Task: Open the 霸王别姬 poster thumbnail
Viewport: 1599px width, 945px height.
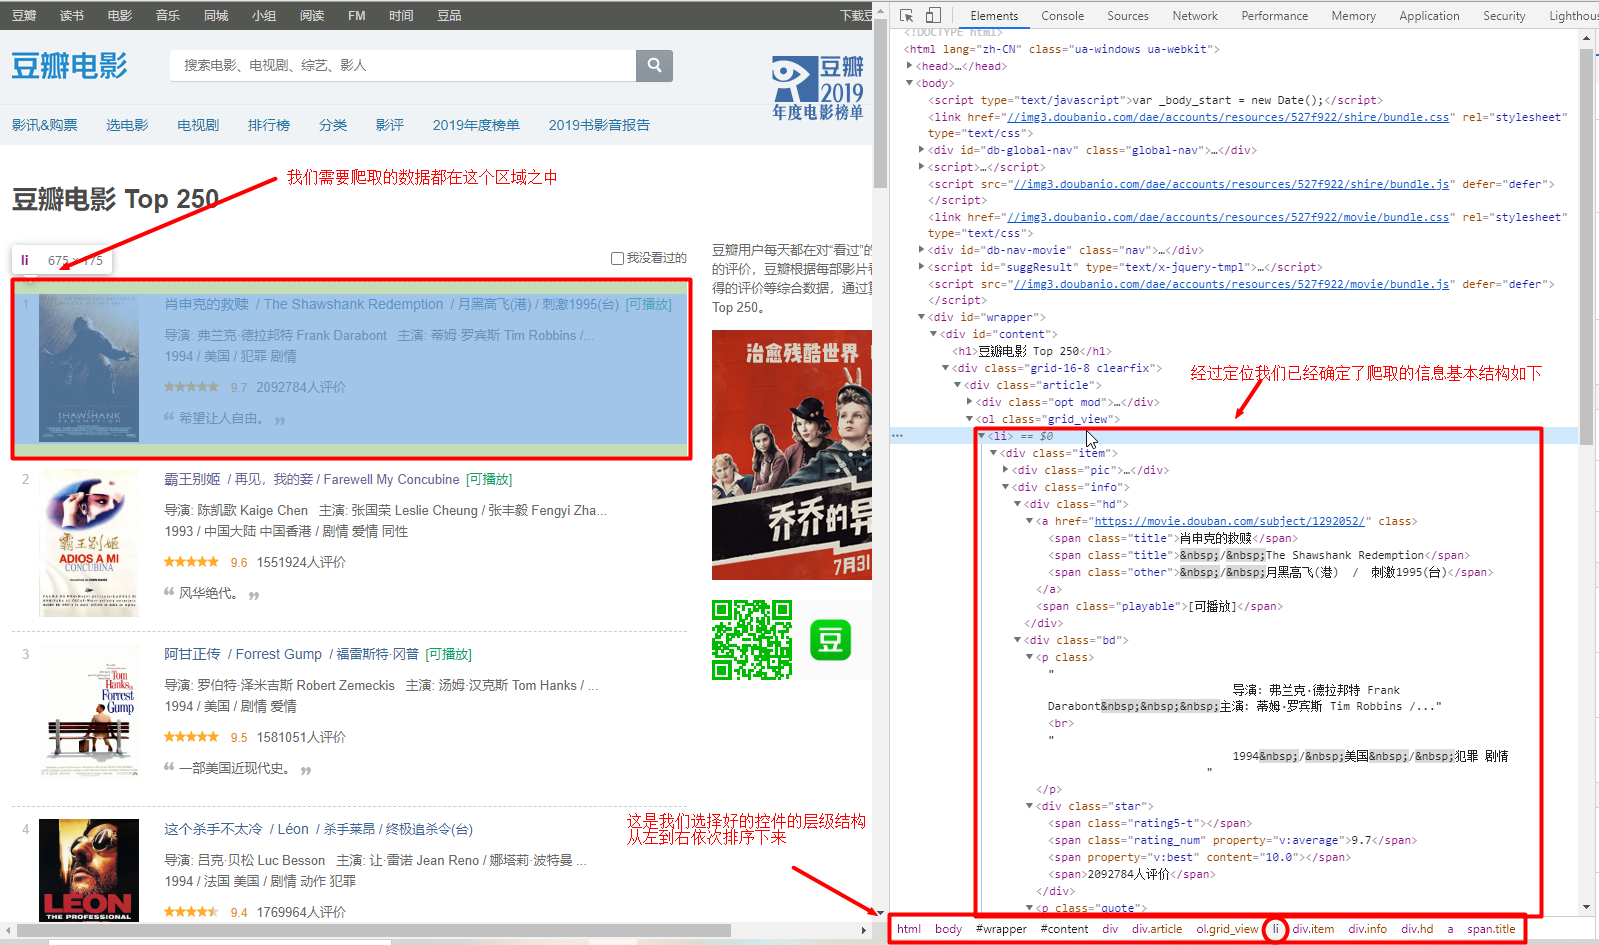Action: [89, 543]
